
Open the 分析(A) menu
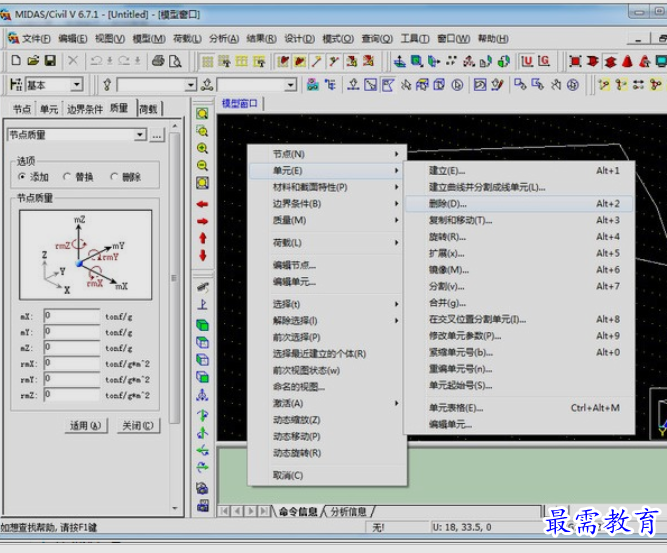[x=224, y=39]
